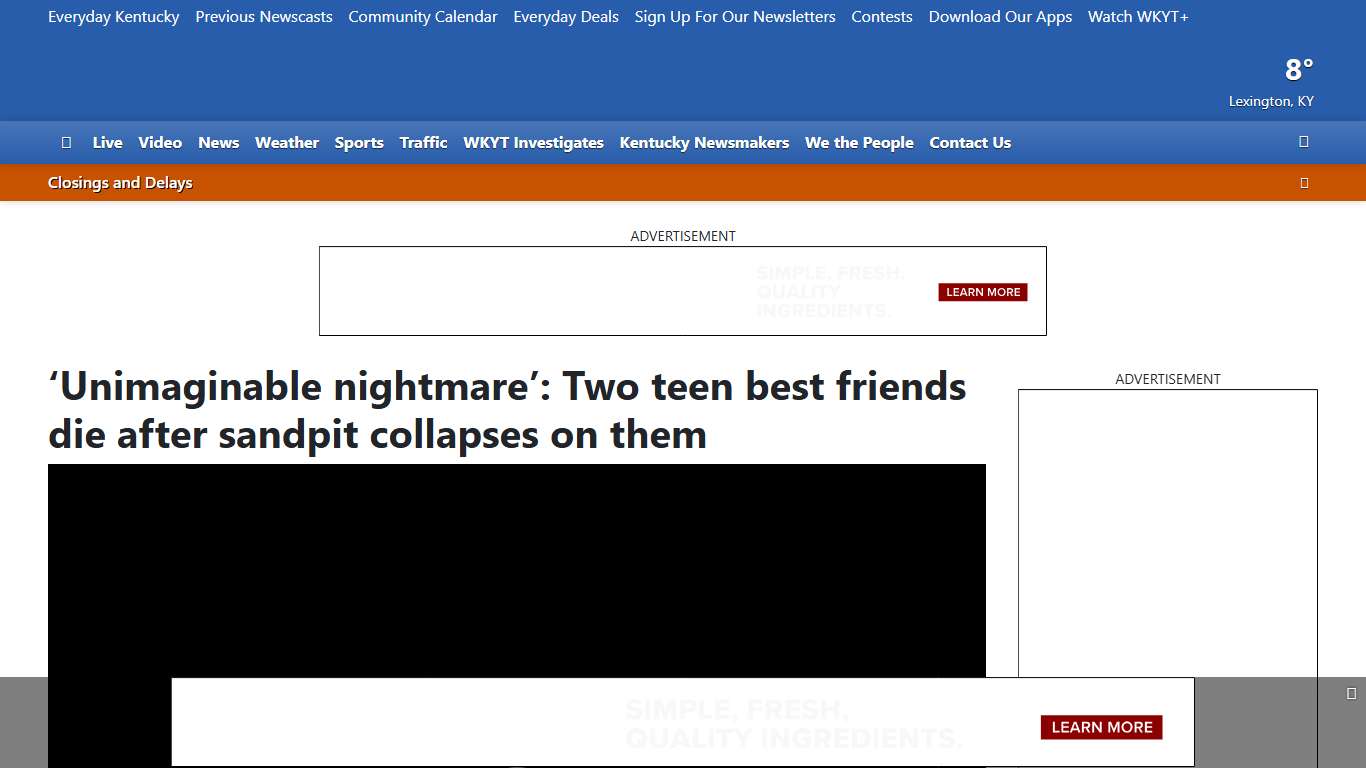
Task: Click LEARN MORE on bottom advertisement
Action: click(x=1101, y=727)
